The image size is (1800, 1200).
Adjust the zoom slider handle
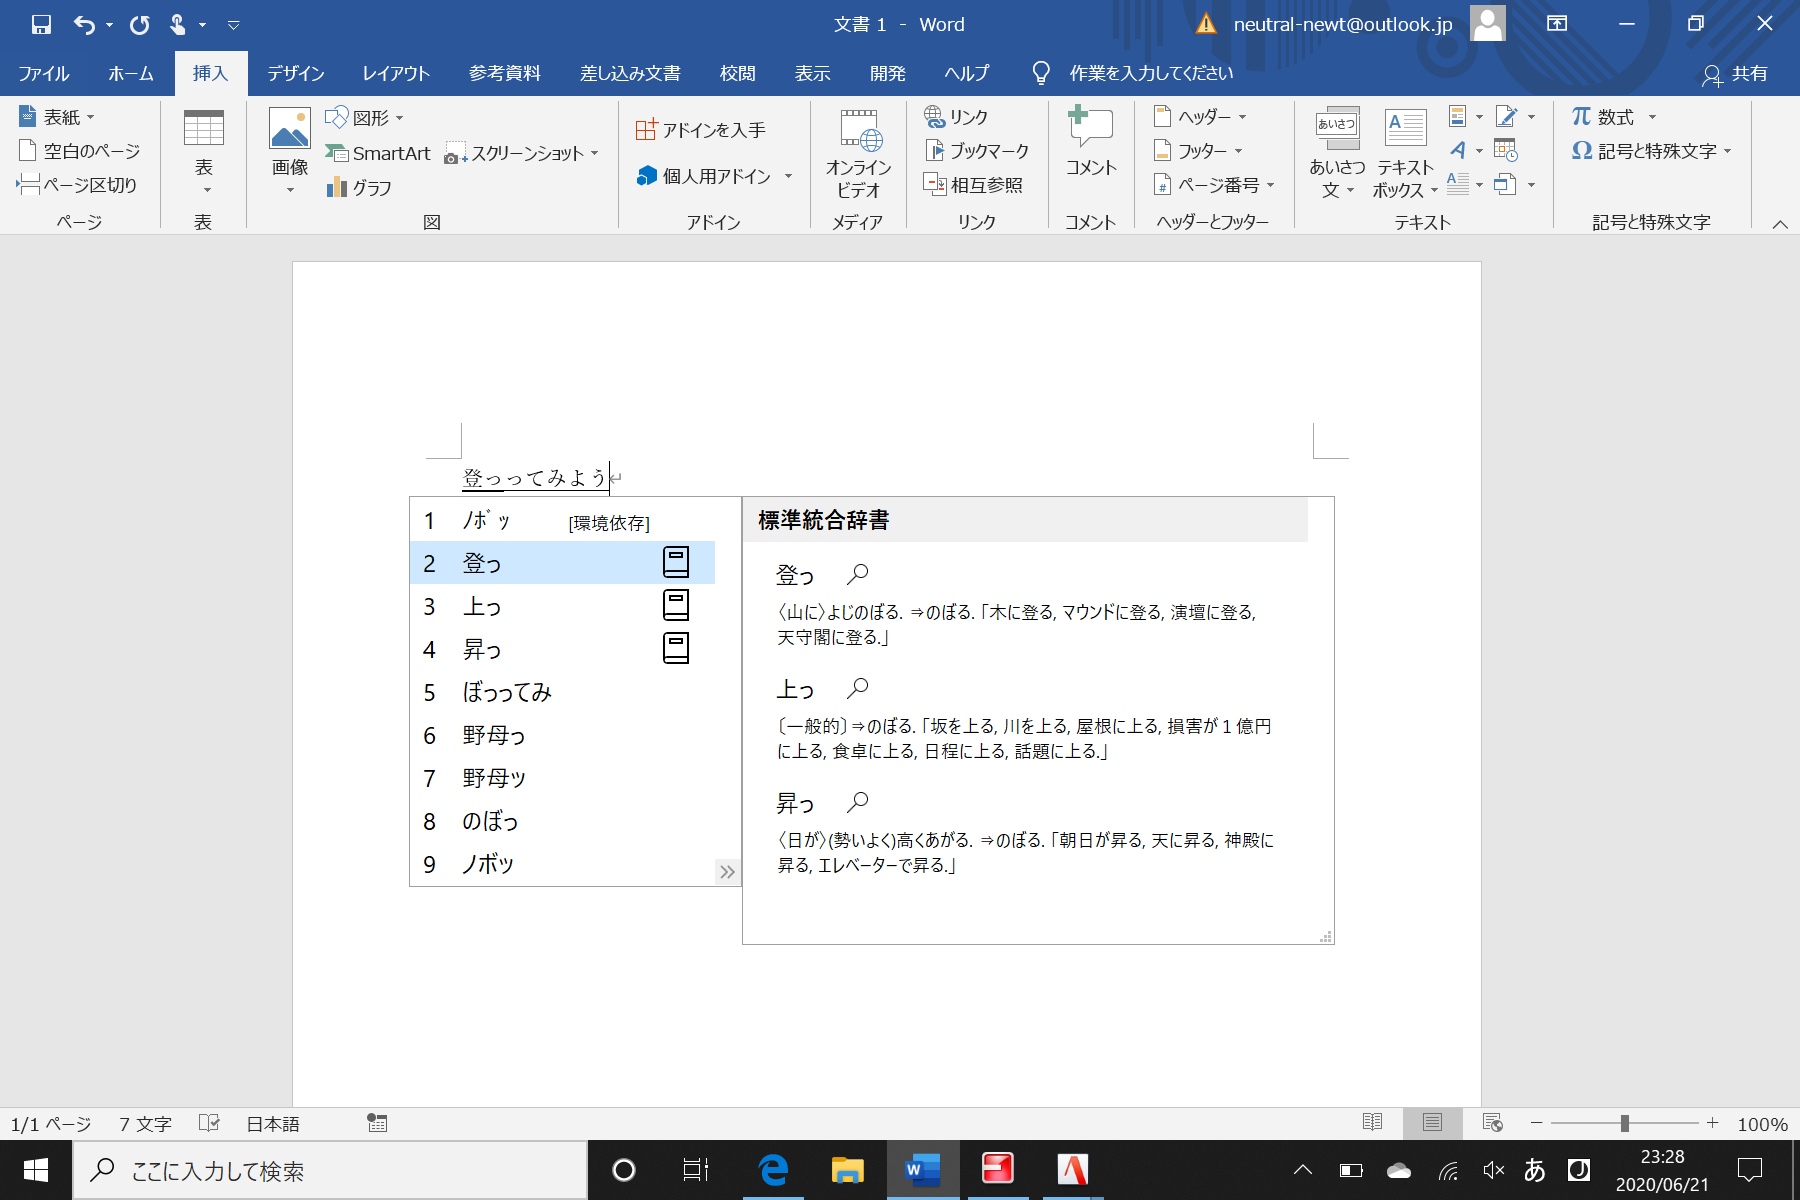click(1625, 1123)
